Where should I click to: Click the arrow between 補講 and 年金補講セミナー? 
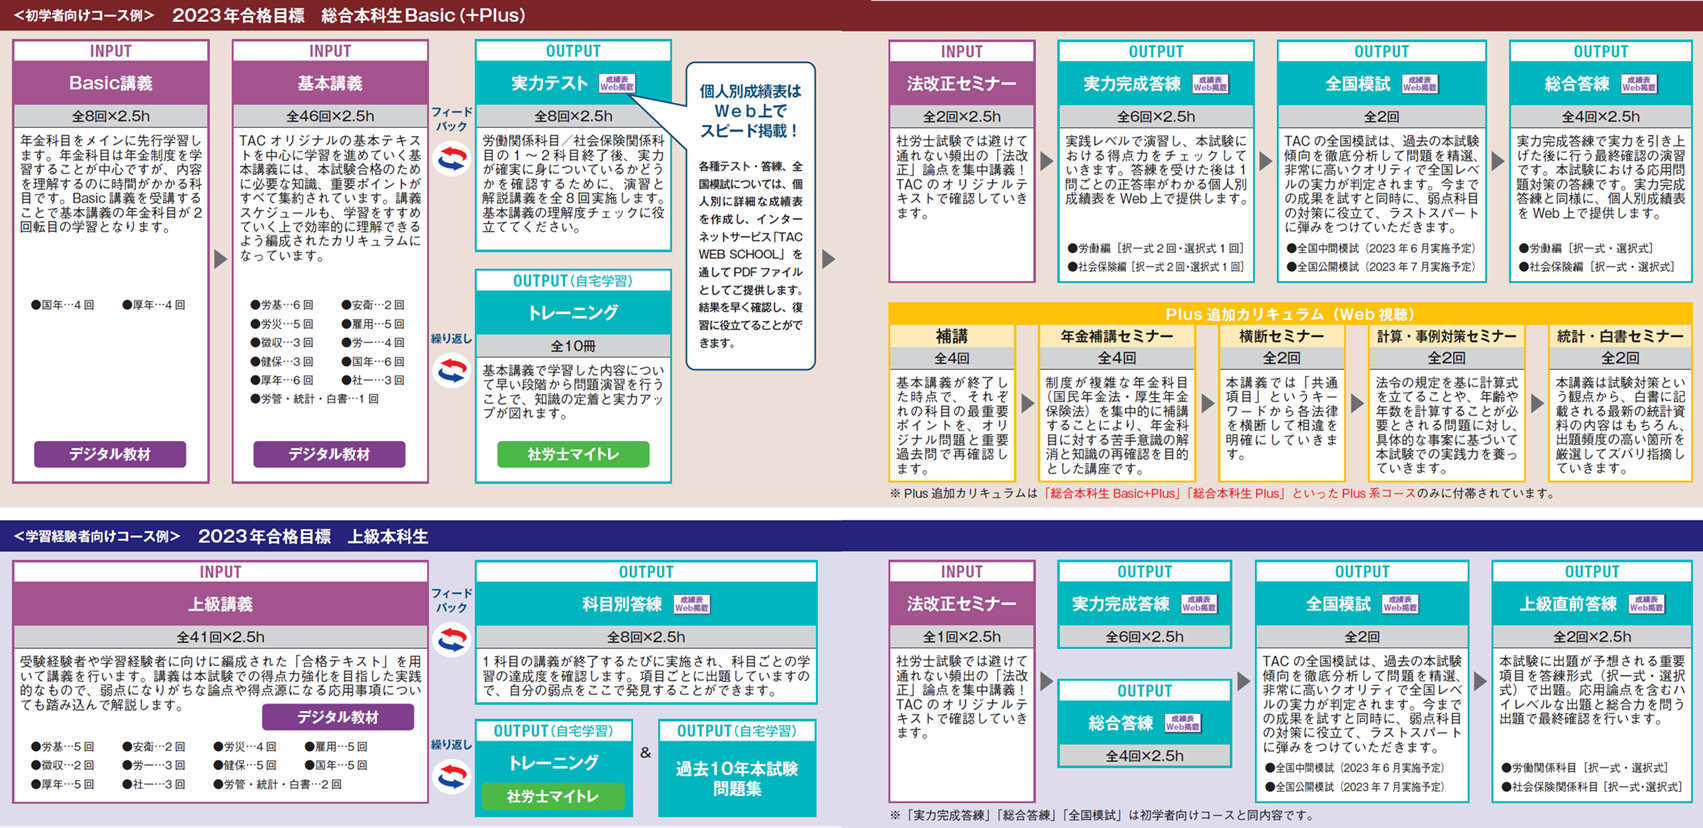1027,403
